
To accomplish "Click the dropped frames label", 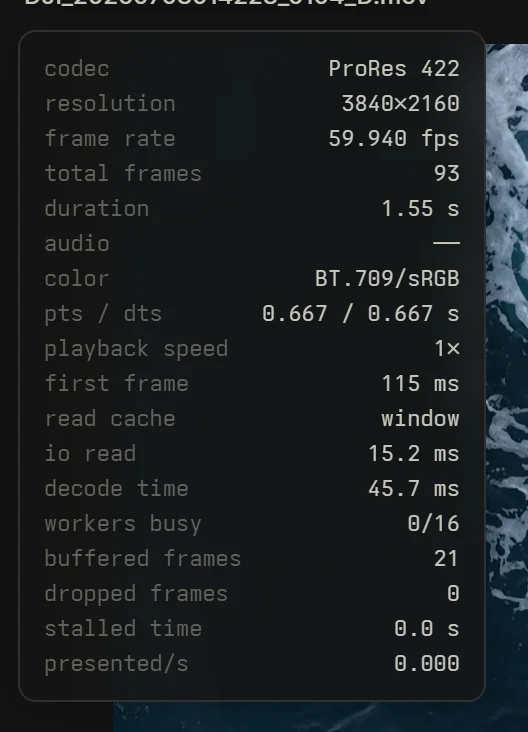I will point(136,594).
